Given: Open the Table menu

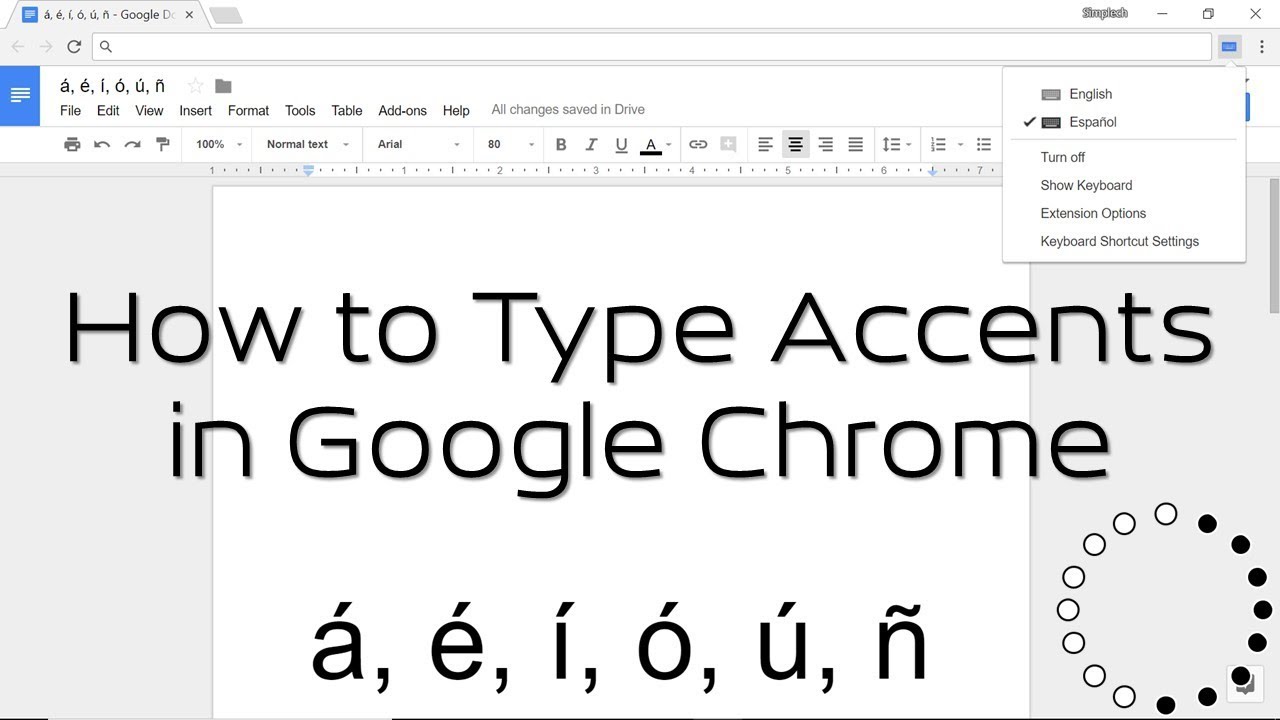Looking at the screenshot, I should point(347,110).
